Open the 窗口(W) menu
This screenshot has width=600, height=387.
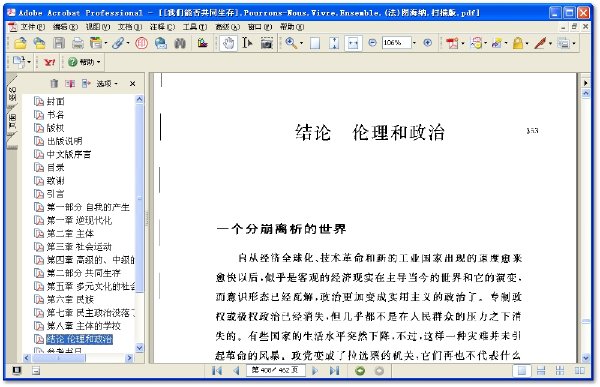point(260,27)
